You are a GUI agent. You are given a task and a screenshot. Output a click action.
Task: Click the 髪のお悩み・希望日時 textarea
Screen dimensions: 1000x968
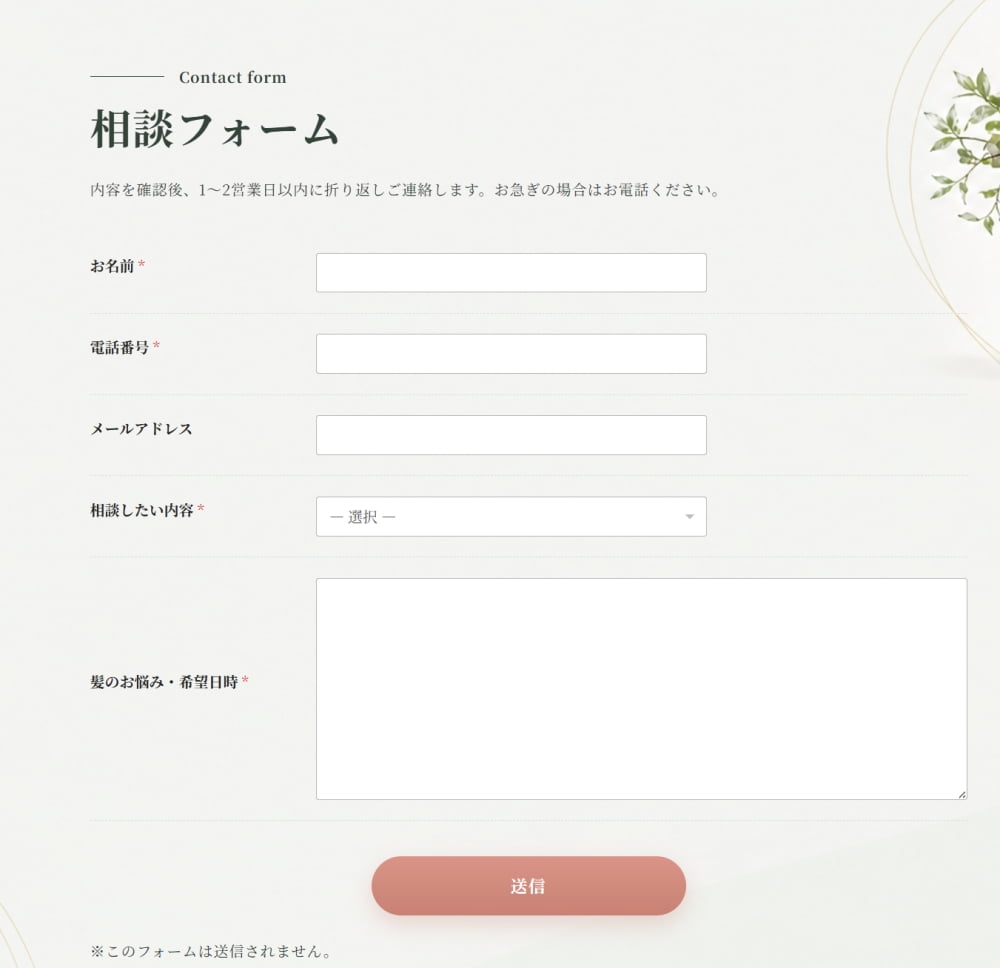[642, 689]
